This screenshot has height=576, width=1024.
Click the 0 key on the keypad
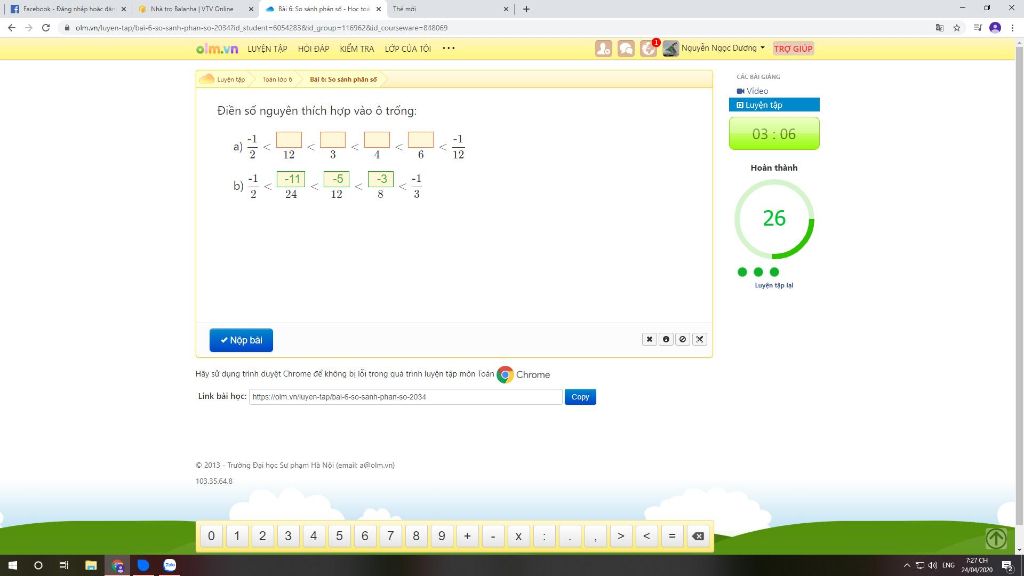coord(212,536)
